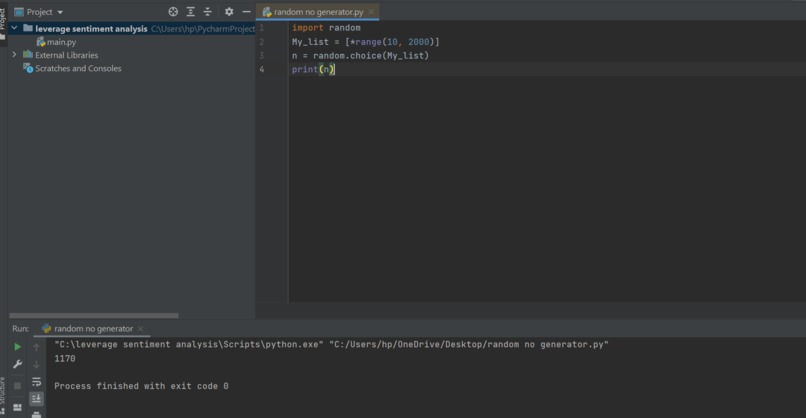Click 'Process finished with exit code 0'
Viewport: 806px width, 418px height.
141,386
